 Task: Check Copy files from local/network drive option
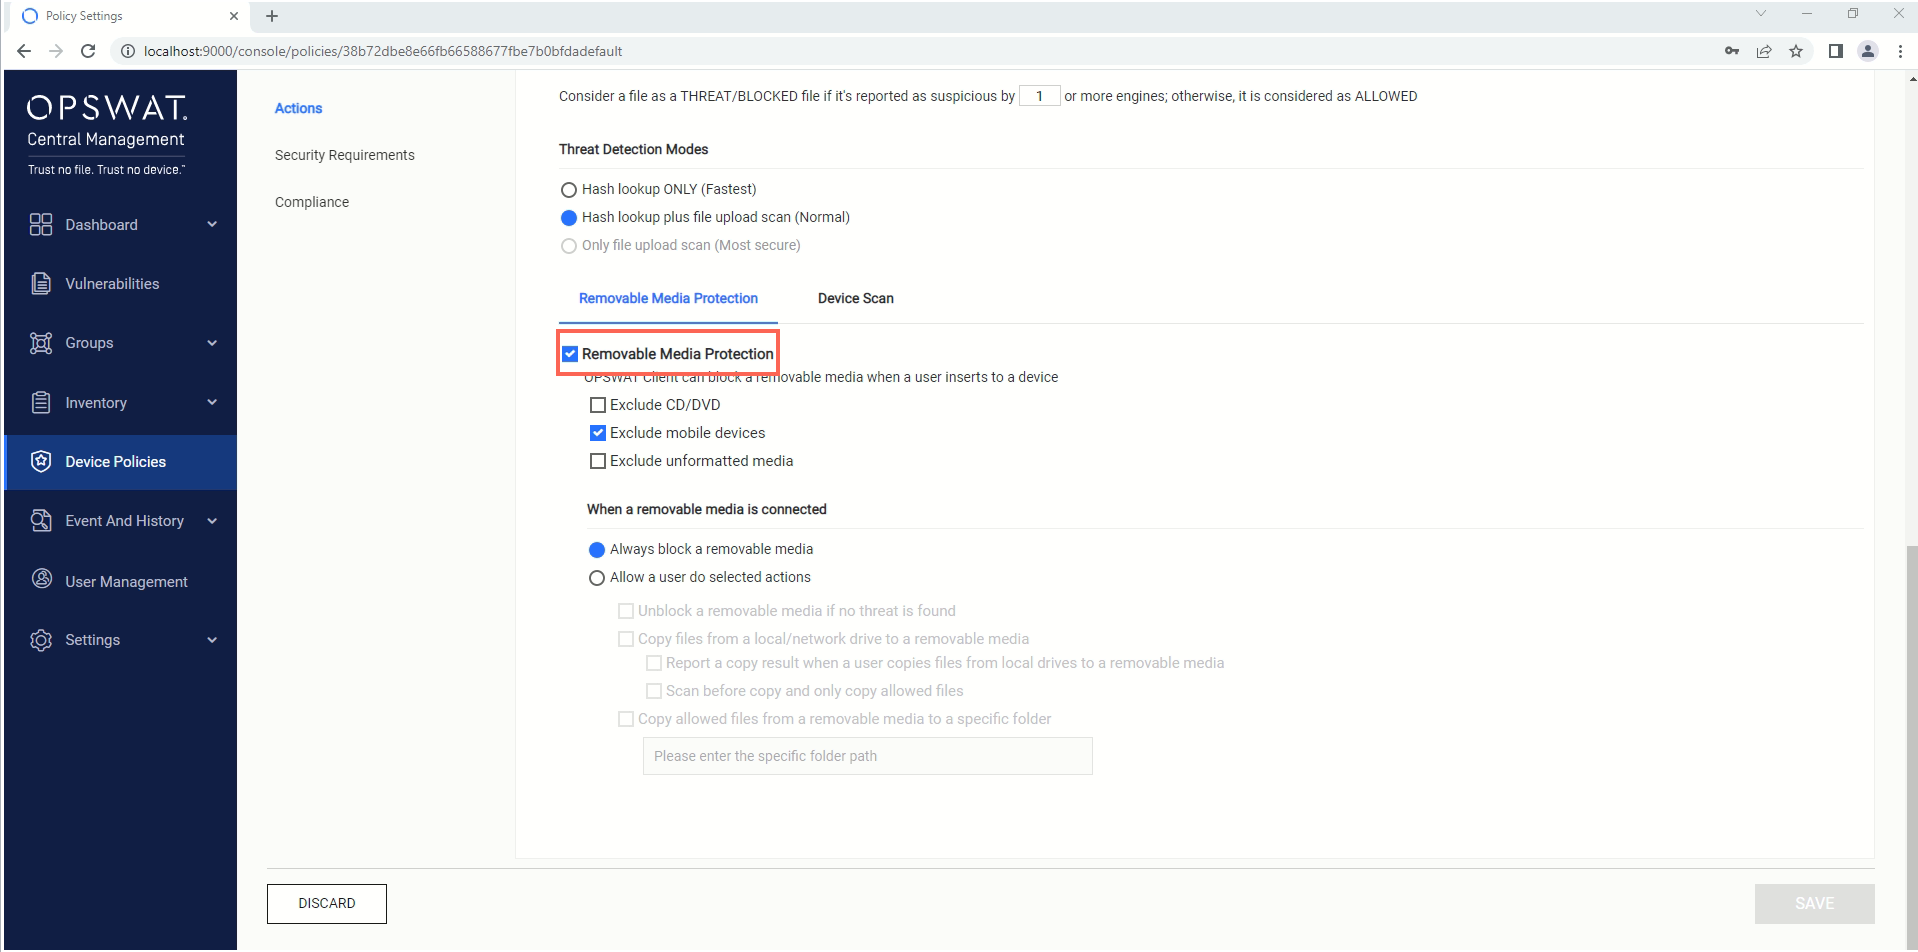pyautogui.click(x=626, y=639)
